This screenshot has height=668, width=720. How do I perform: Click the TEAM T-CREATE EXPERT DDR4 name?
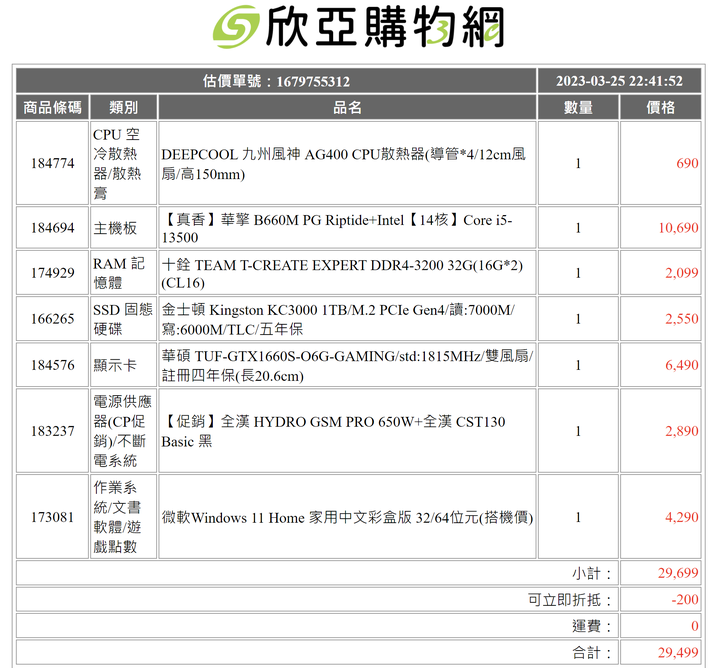(342, 273)
